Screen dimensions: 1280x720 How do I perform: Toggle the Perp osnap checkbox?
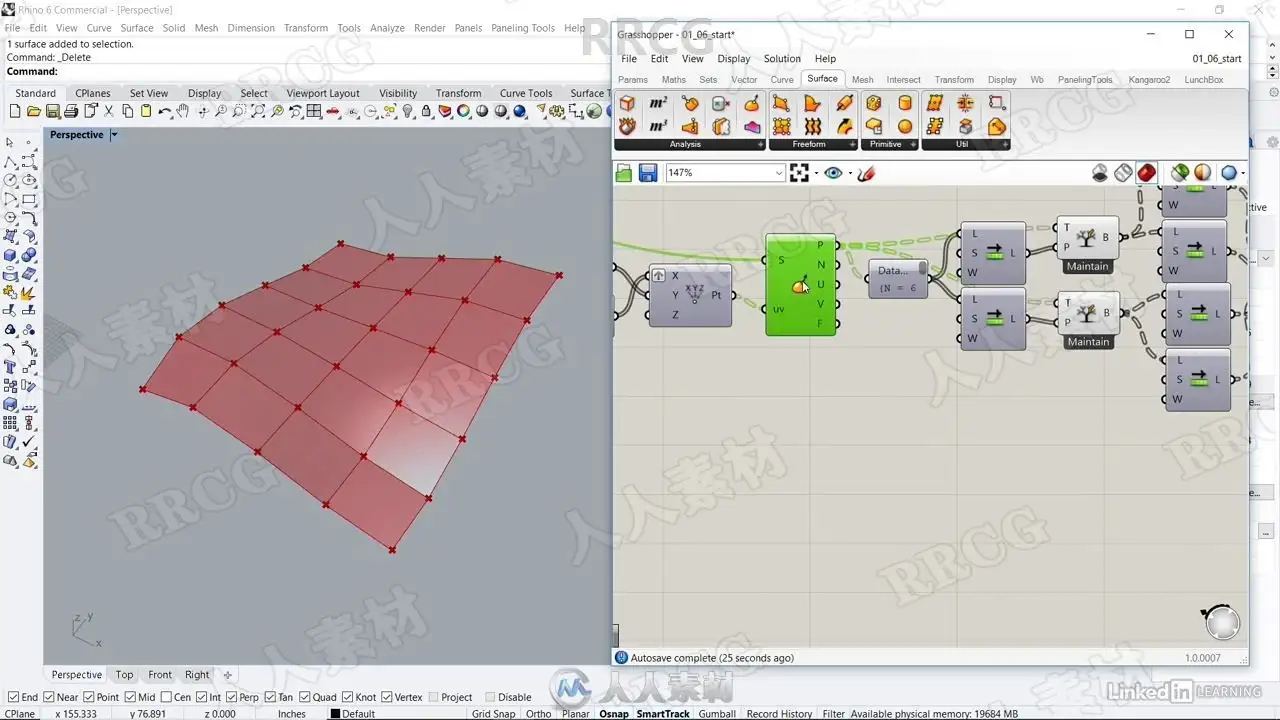pyautogui.click(x=232, y=697)
